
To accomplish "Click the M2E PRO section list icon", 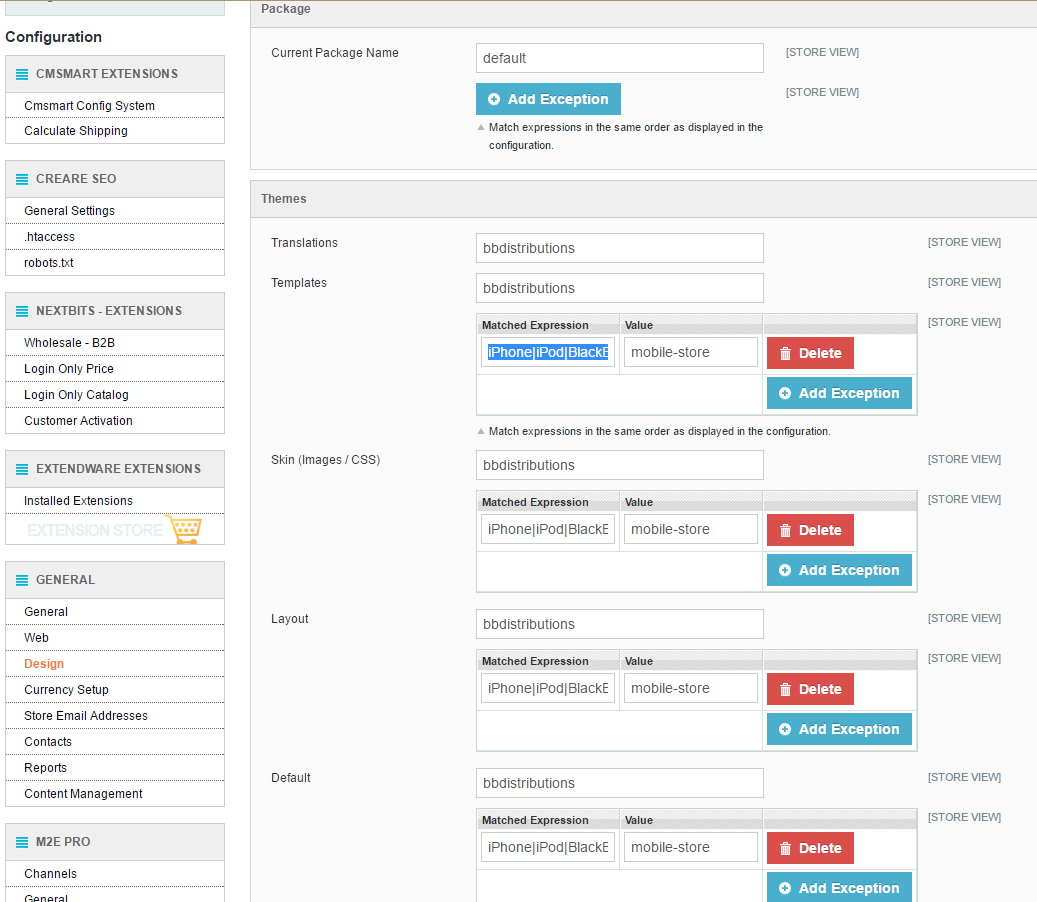I will click(22, 842).
